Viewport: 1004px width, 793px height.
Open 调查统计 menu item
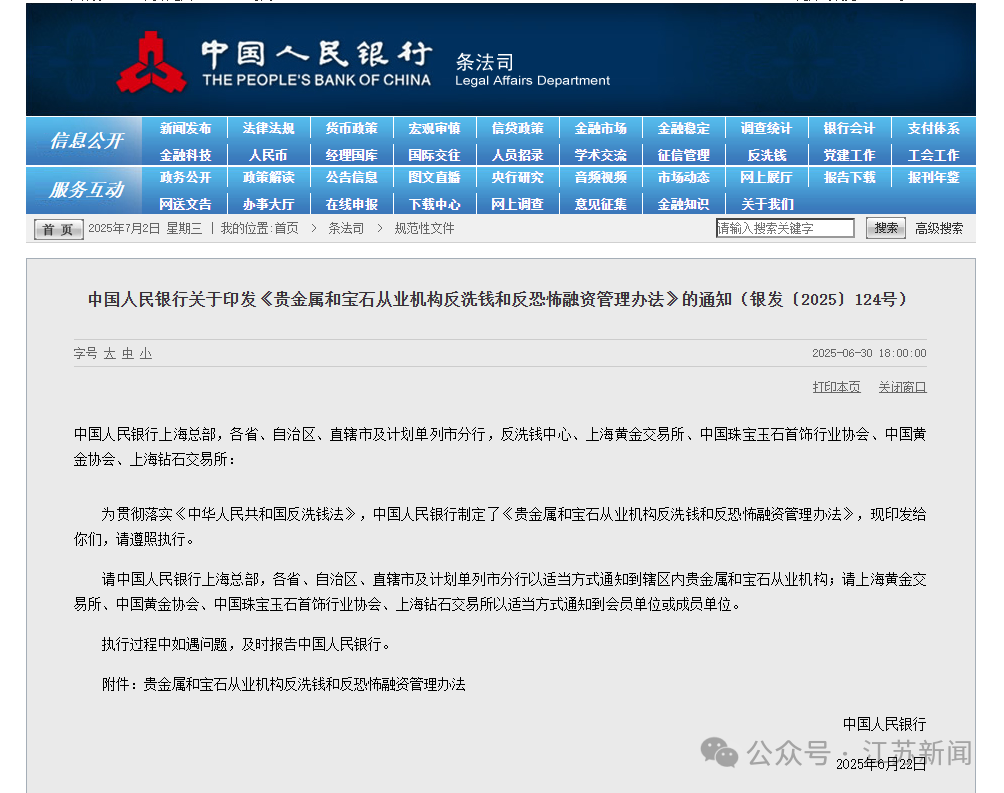[x=766, y=128]
